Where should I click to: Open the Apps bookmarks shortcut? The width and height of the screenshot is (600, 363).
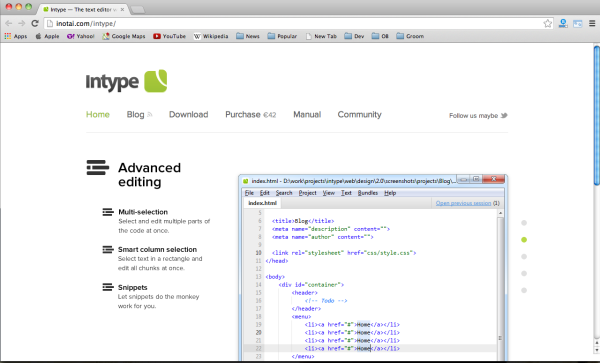tap(16, 36)
